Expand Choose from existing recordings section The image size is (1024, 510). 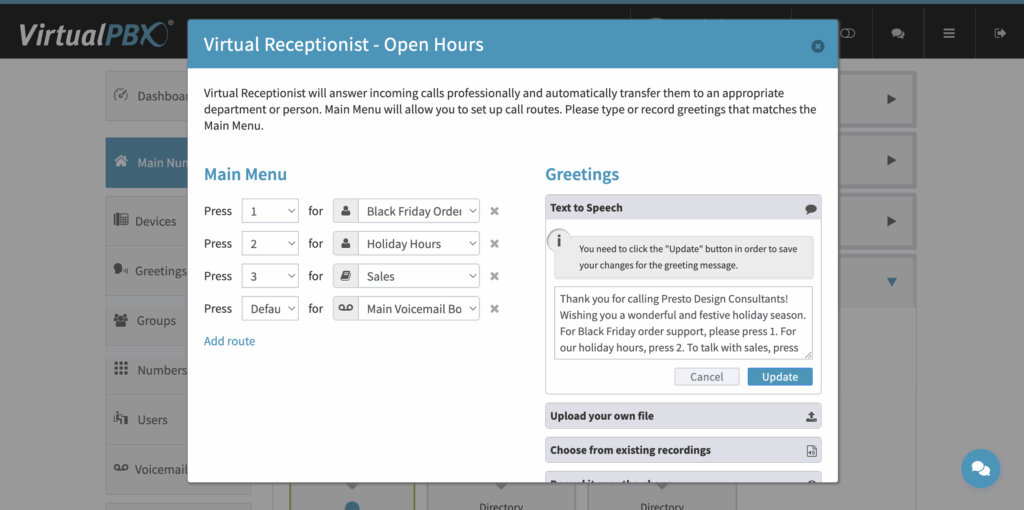tap(683, 450)
